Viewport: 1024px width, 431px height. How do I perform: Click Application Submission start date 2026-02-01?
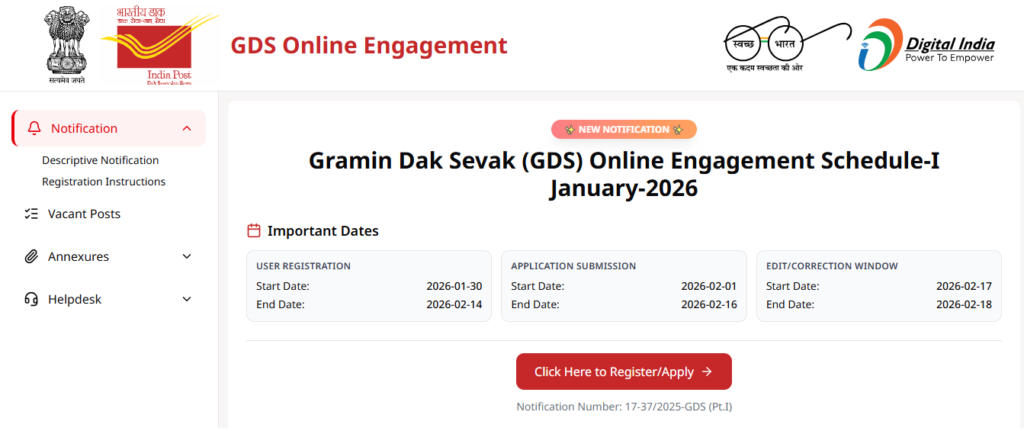pyautogui.click(x=709, y=286)
